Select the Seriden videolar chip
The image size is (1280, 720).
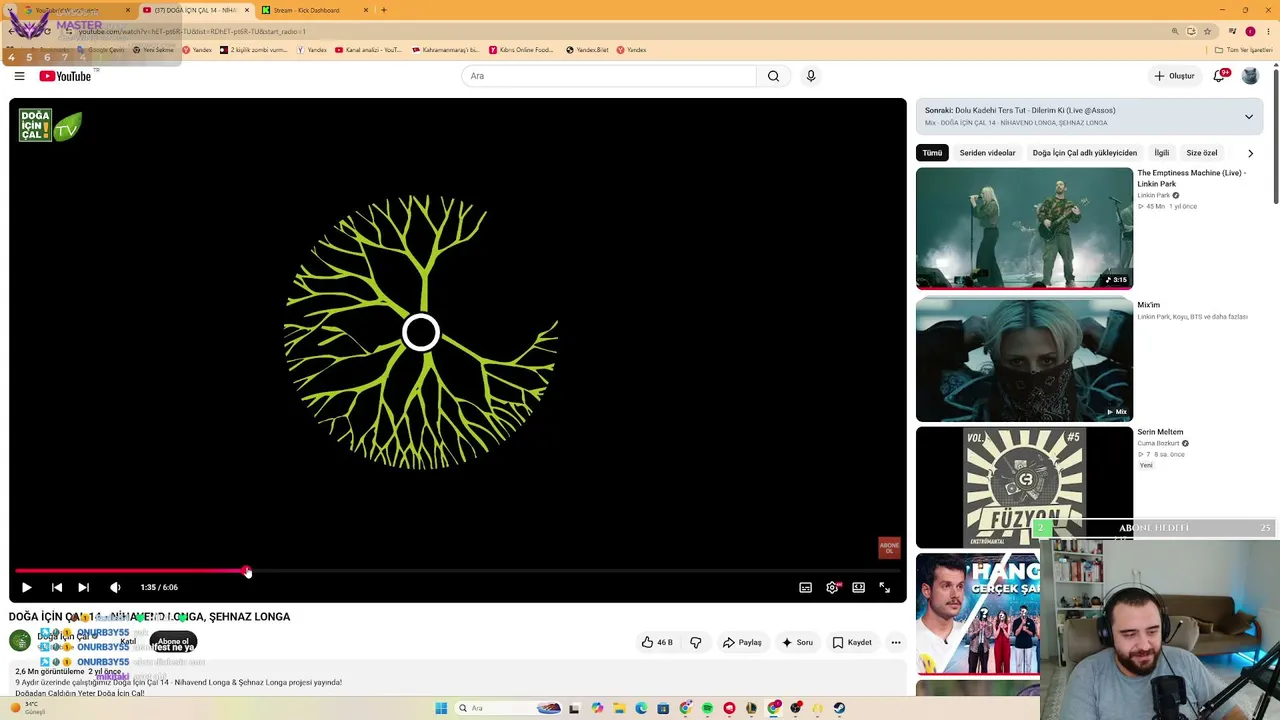pyautogui.click(x=987, y=153)
